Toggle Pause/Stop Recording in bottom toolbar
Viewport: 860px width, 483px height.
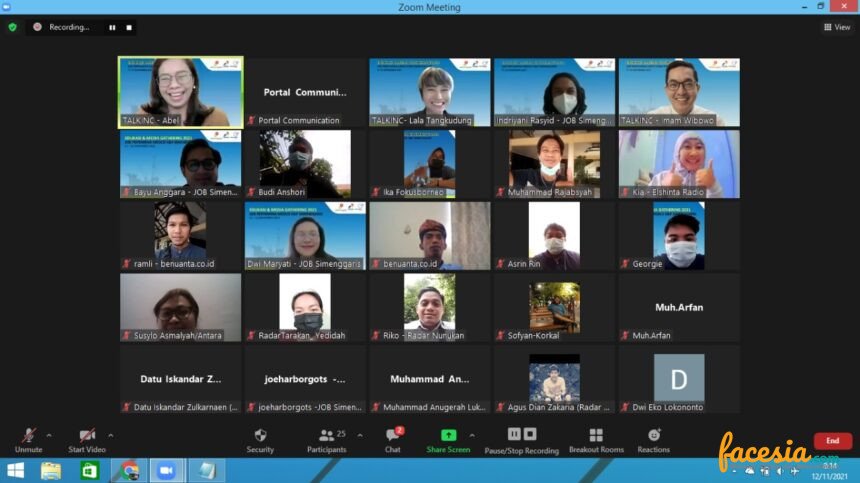pos(521,439)
